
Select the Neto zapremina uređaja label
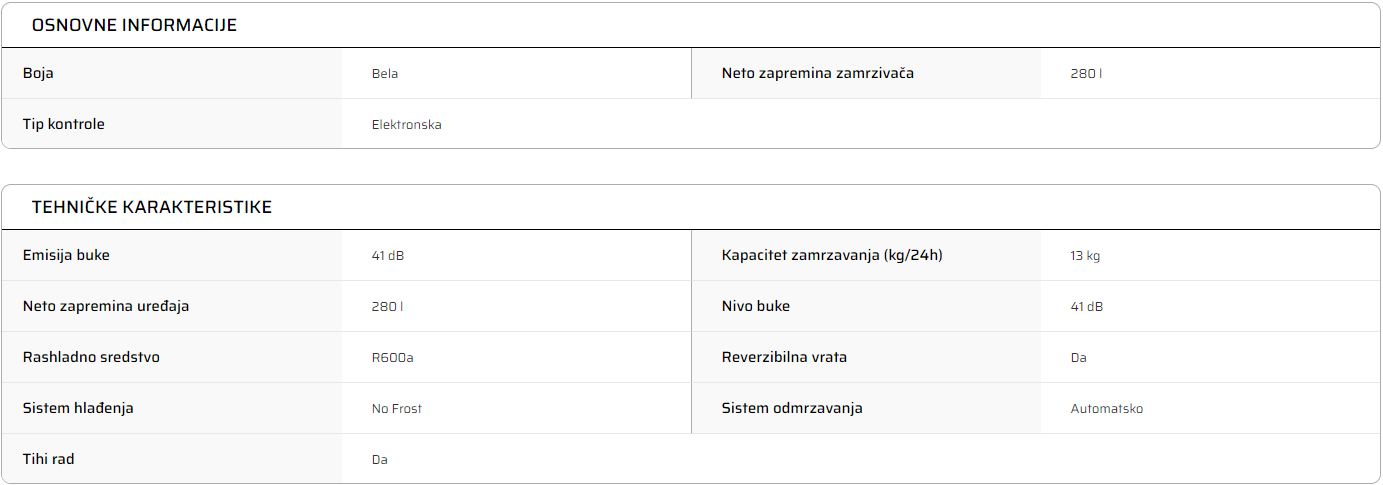pos(106,306)
